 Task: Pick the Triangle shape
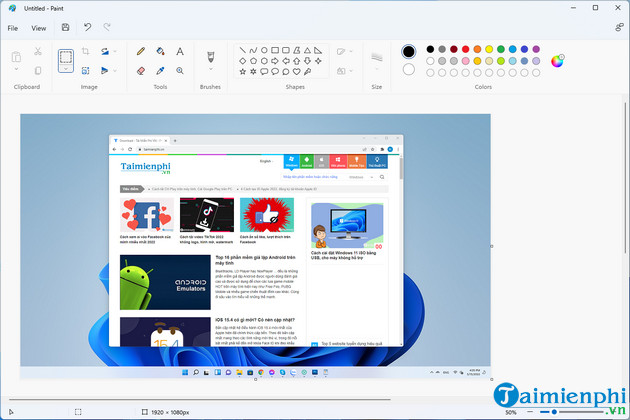pyautogui.click(x=307, y=50)
